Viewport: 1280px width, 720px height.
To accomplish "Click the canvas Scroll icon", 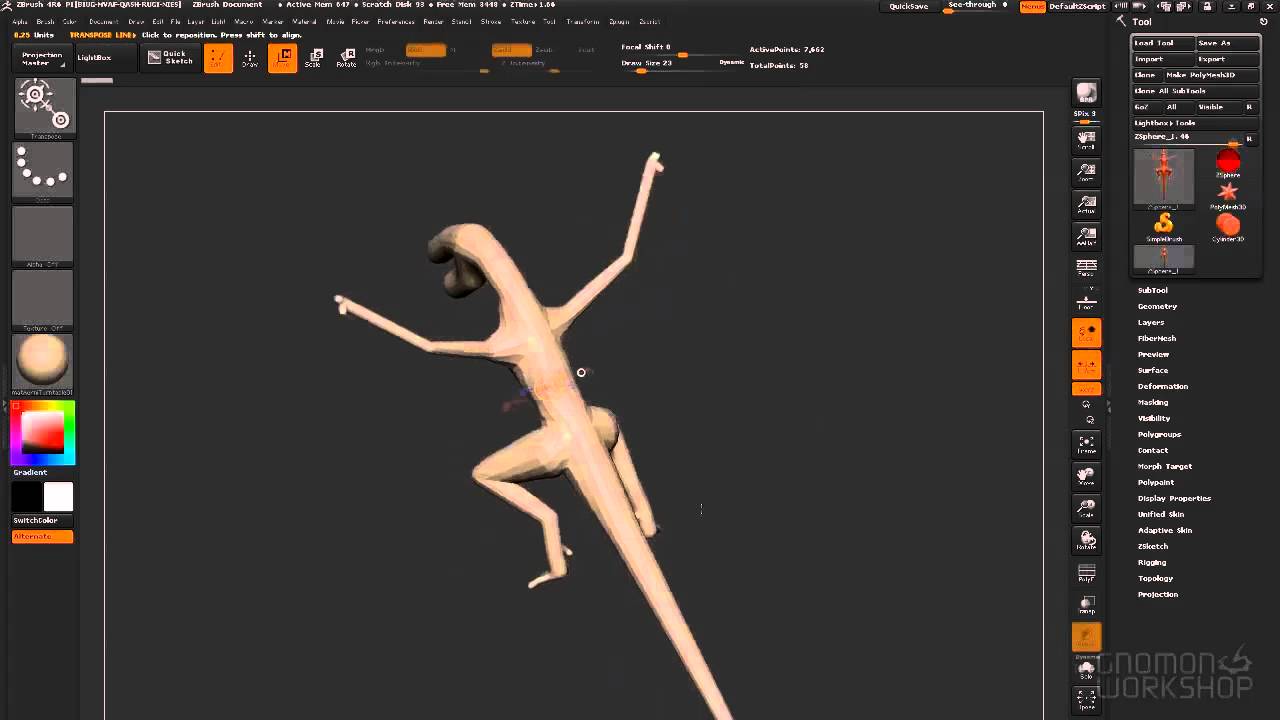I will pyautogui.click(x=1086, y=140).
